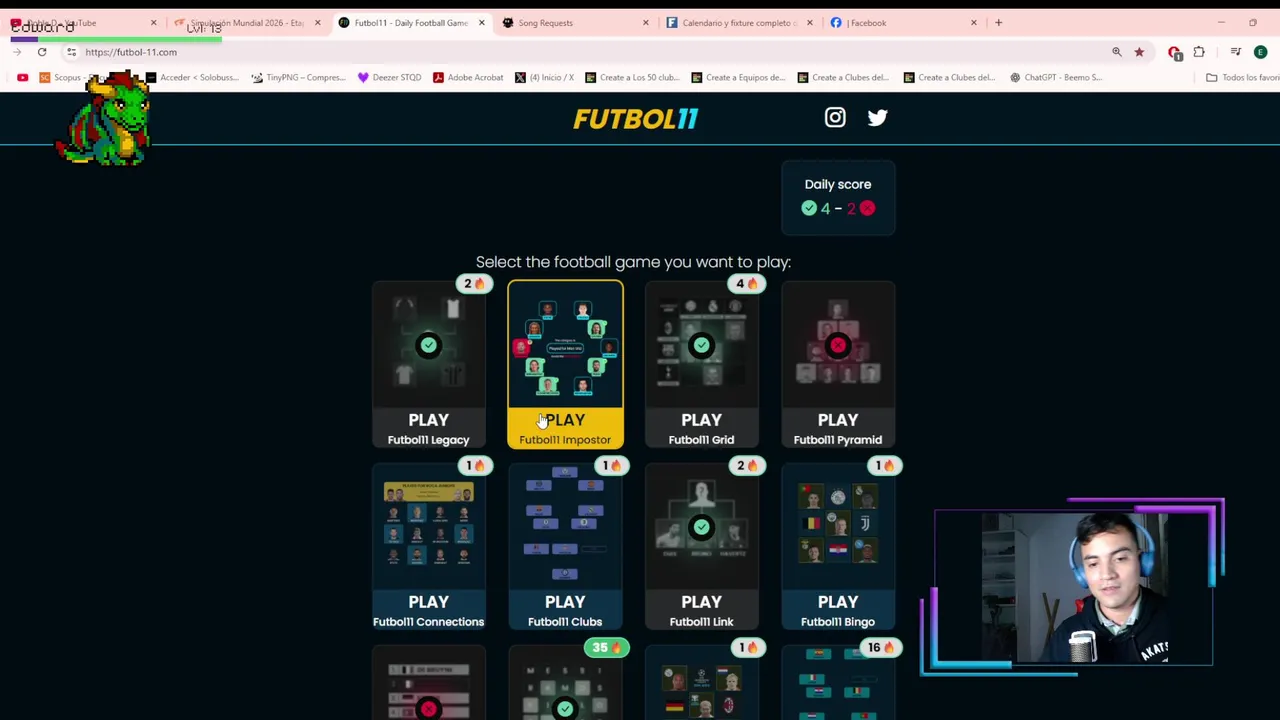
Task: Open the red extension icon in toolbar
Action: [x=1175, y=52]
